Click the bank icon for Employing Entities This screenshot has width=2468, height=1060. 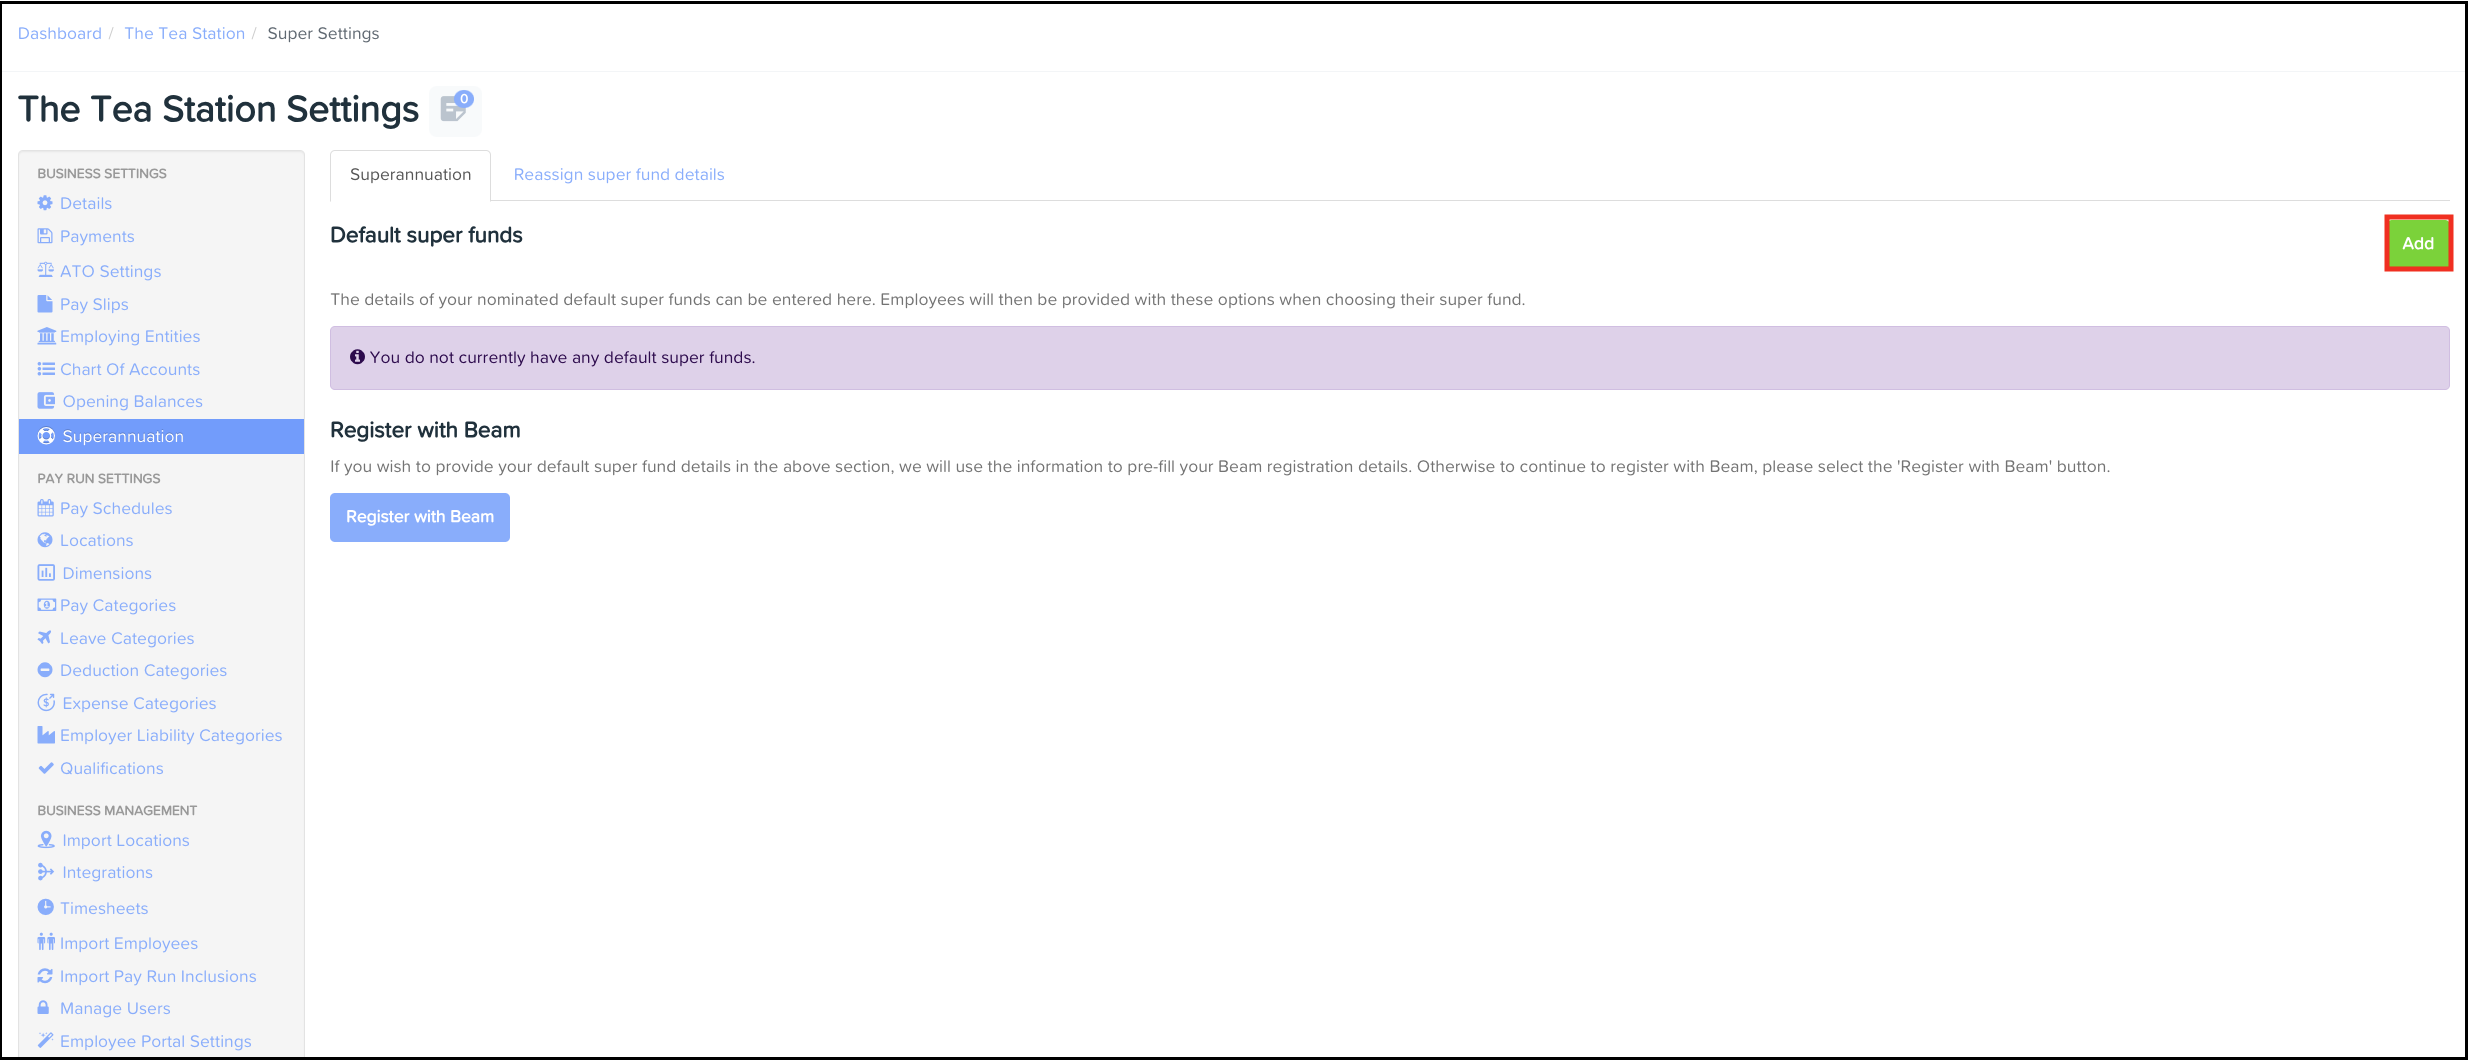pyautogui.click(x=46, y=336)
